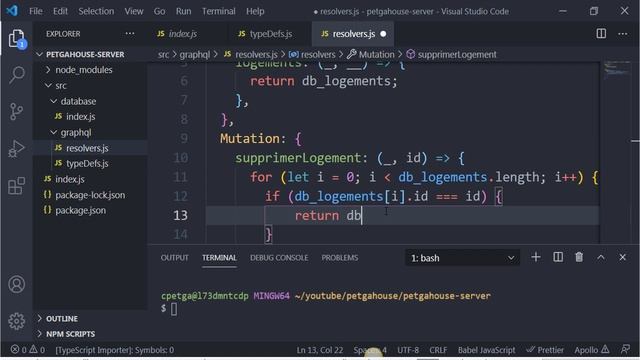Select resolvers.js in the file tree
Viewport: 640px width, 360px height.
[x=87, y=148]
